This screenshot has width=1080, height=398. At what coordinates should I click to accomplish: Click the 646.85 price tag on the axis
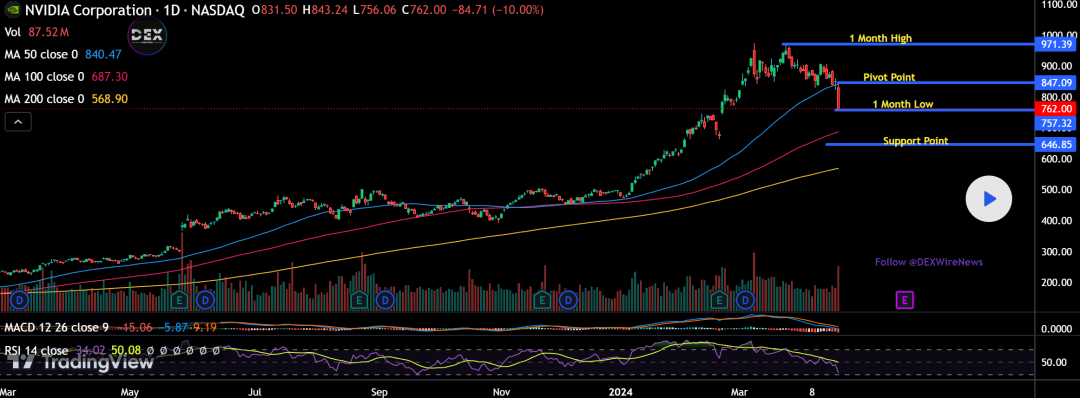pyautogui.click(x=1057, y=144)
